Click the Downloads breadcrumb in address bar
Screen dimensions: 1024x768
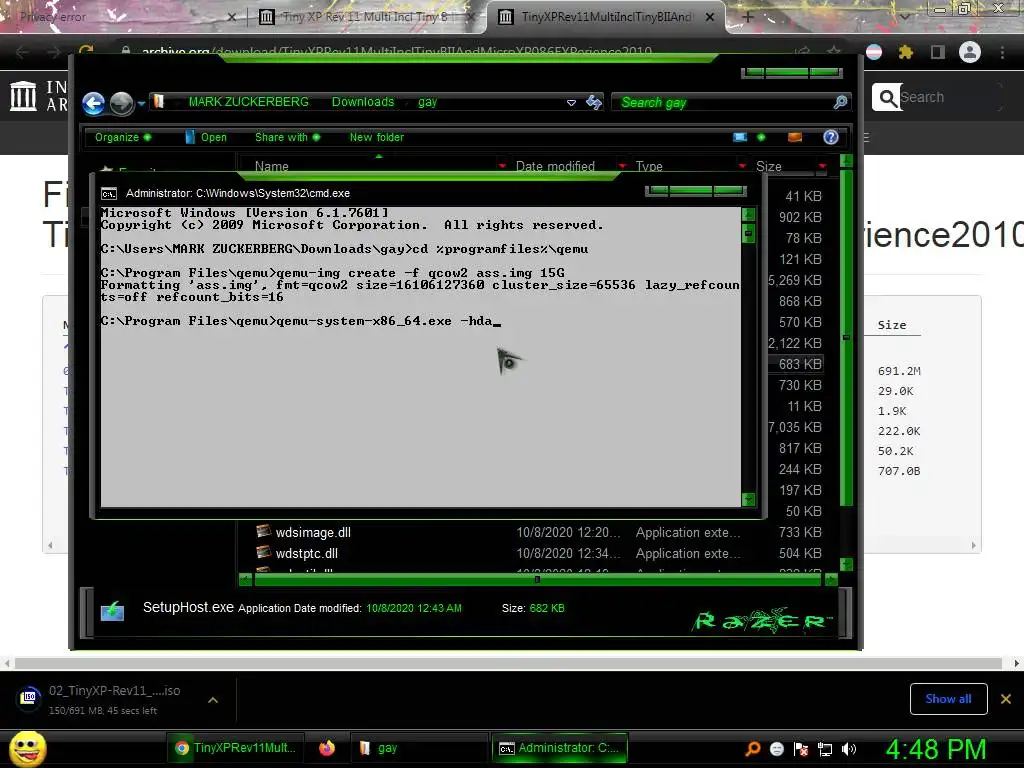point(362,102)
